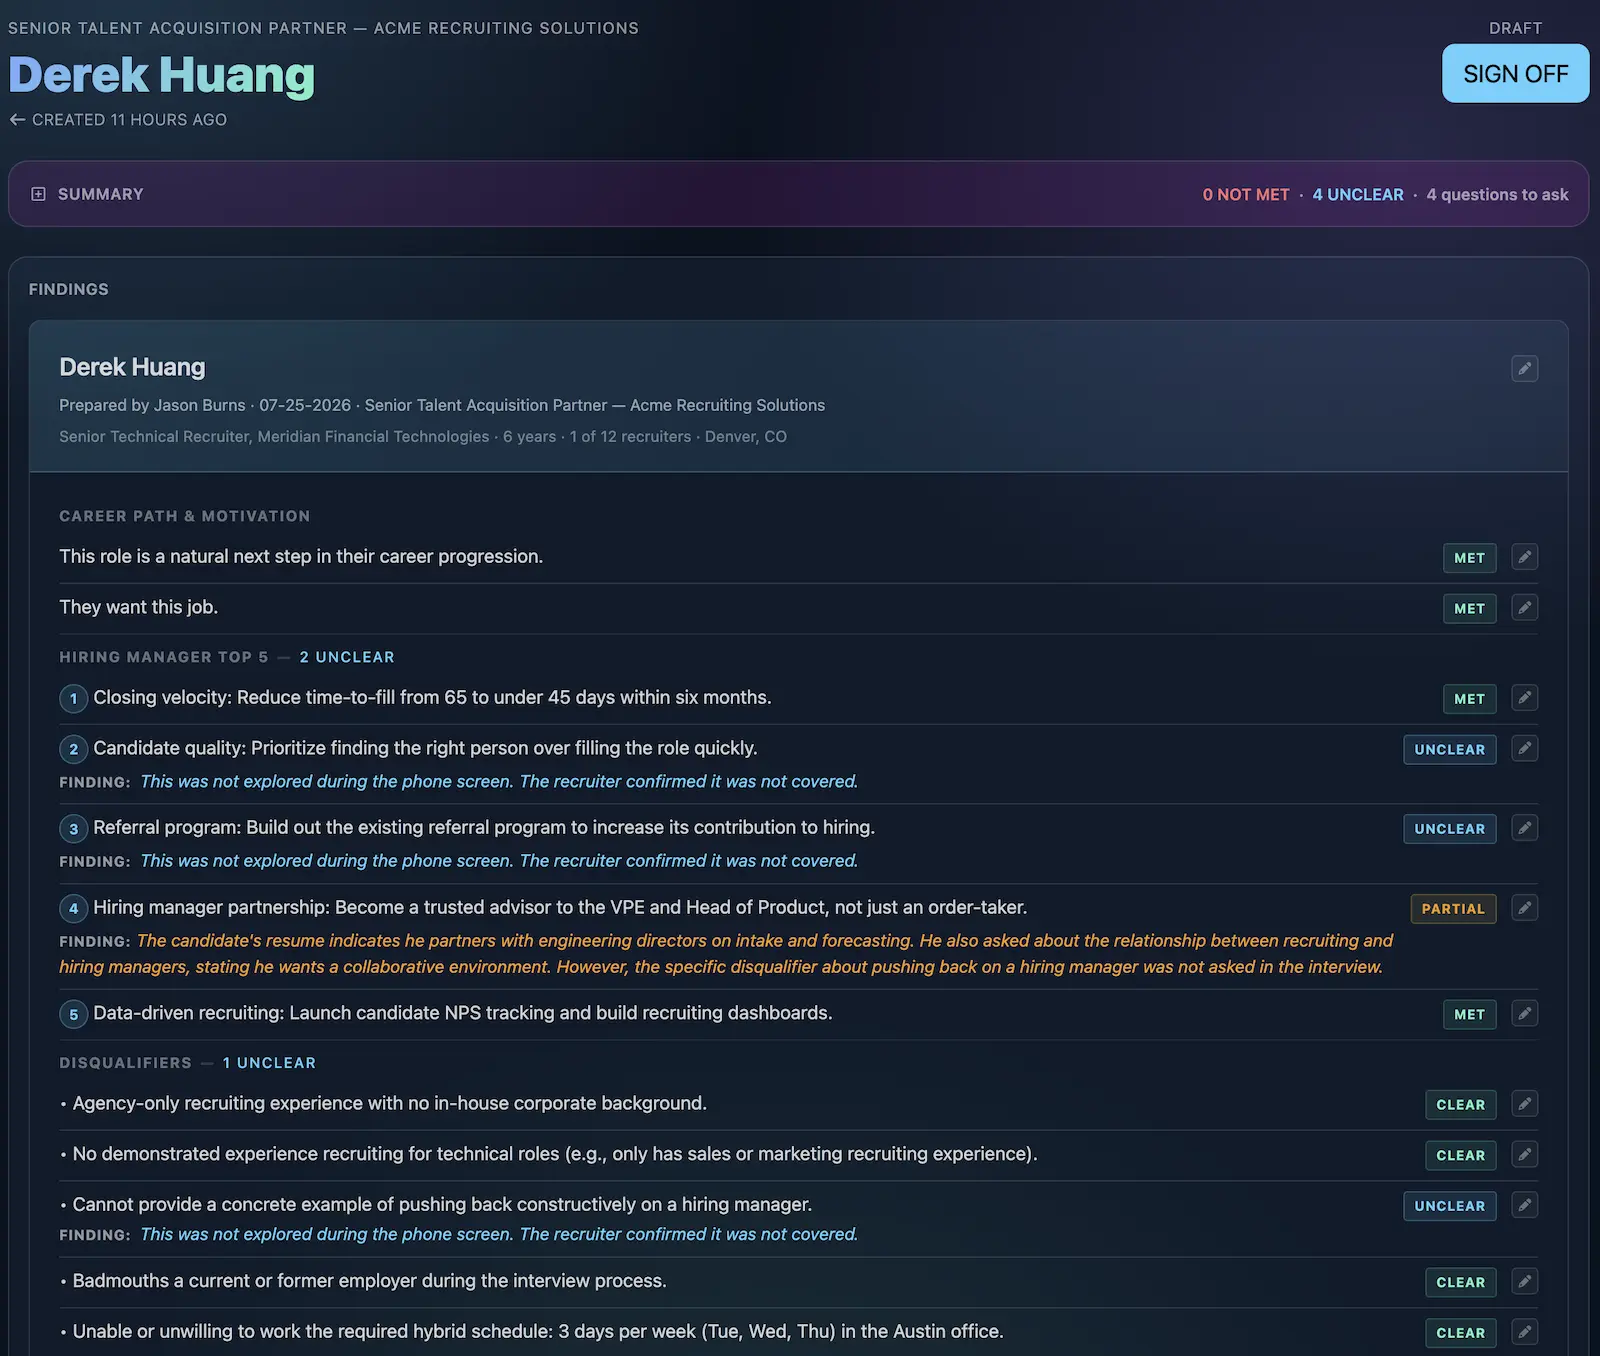The width and height of the screenshot is (1600, 1356).
Task: Edit the 'They want this job' finding
Action: tap(1524, 607)
